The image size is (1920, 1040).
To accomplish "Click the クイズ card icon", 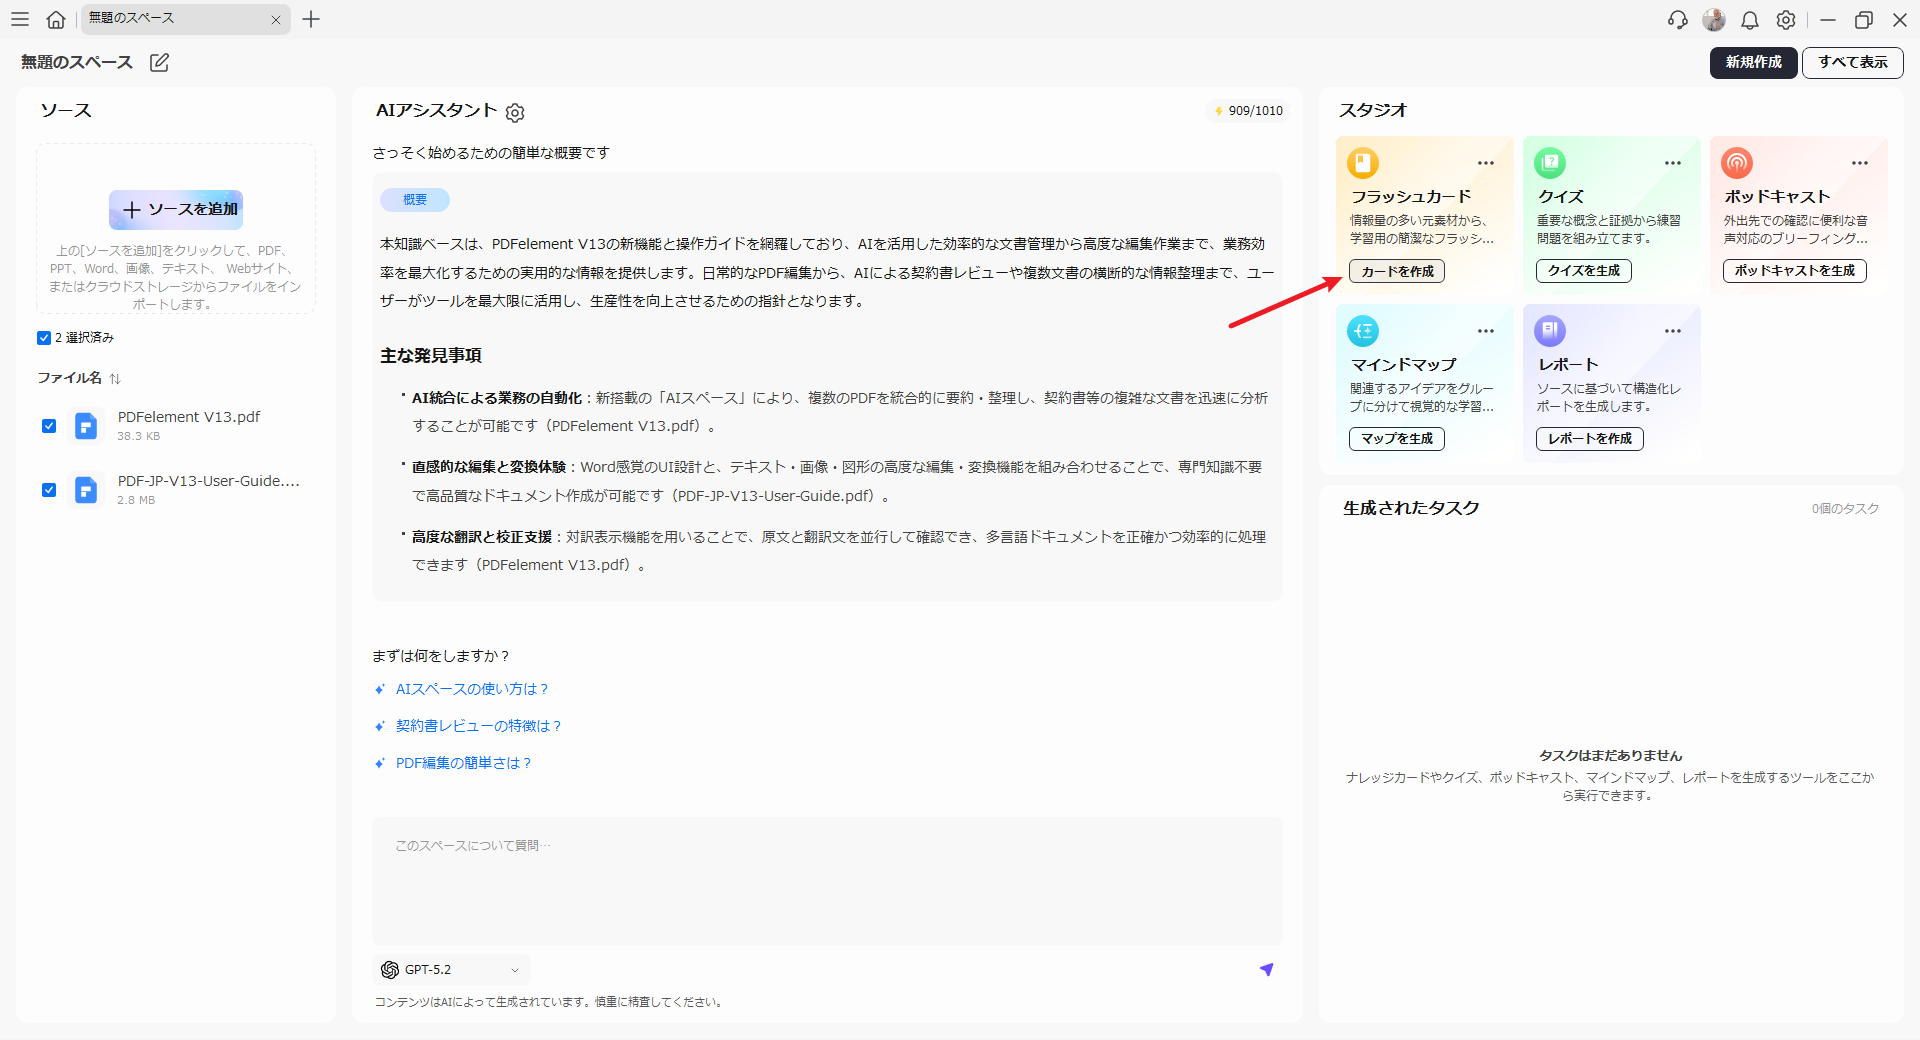I will pos(1550,162).
